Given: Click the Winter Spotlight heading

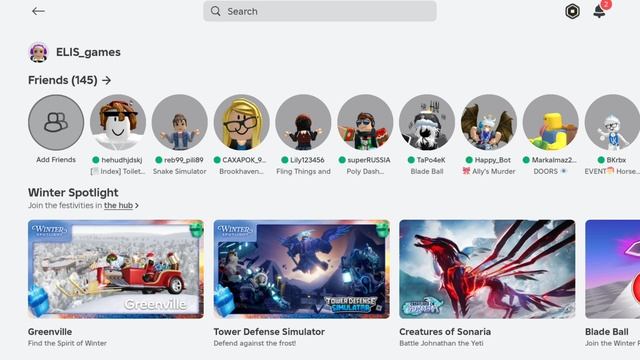Looking at the screenshot, I should 73,192.
